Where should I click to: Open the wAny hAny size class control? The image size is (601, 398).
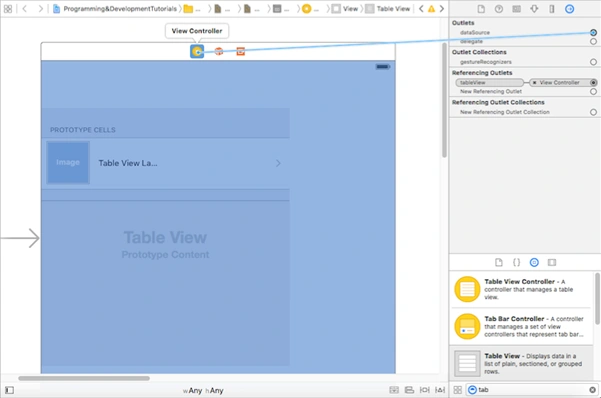click(x=203, y=390)
